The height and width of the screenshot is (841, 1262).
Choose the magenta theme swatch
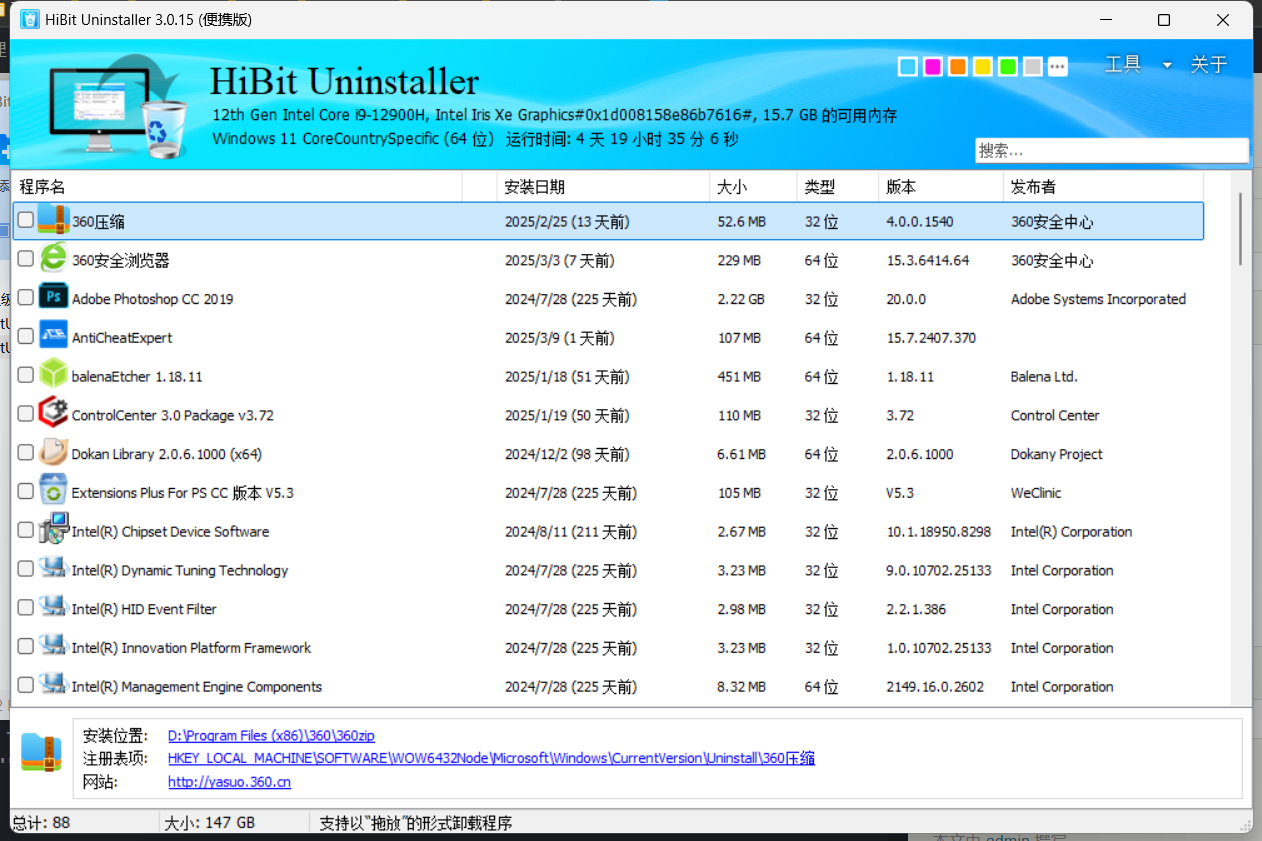pos(933,66)
